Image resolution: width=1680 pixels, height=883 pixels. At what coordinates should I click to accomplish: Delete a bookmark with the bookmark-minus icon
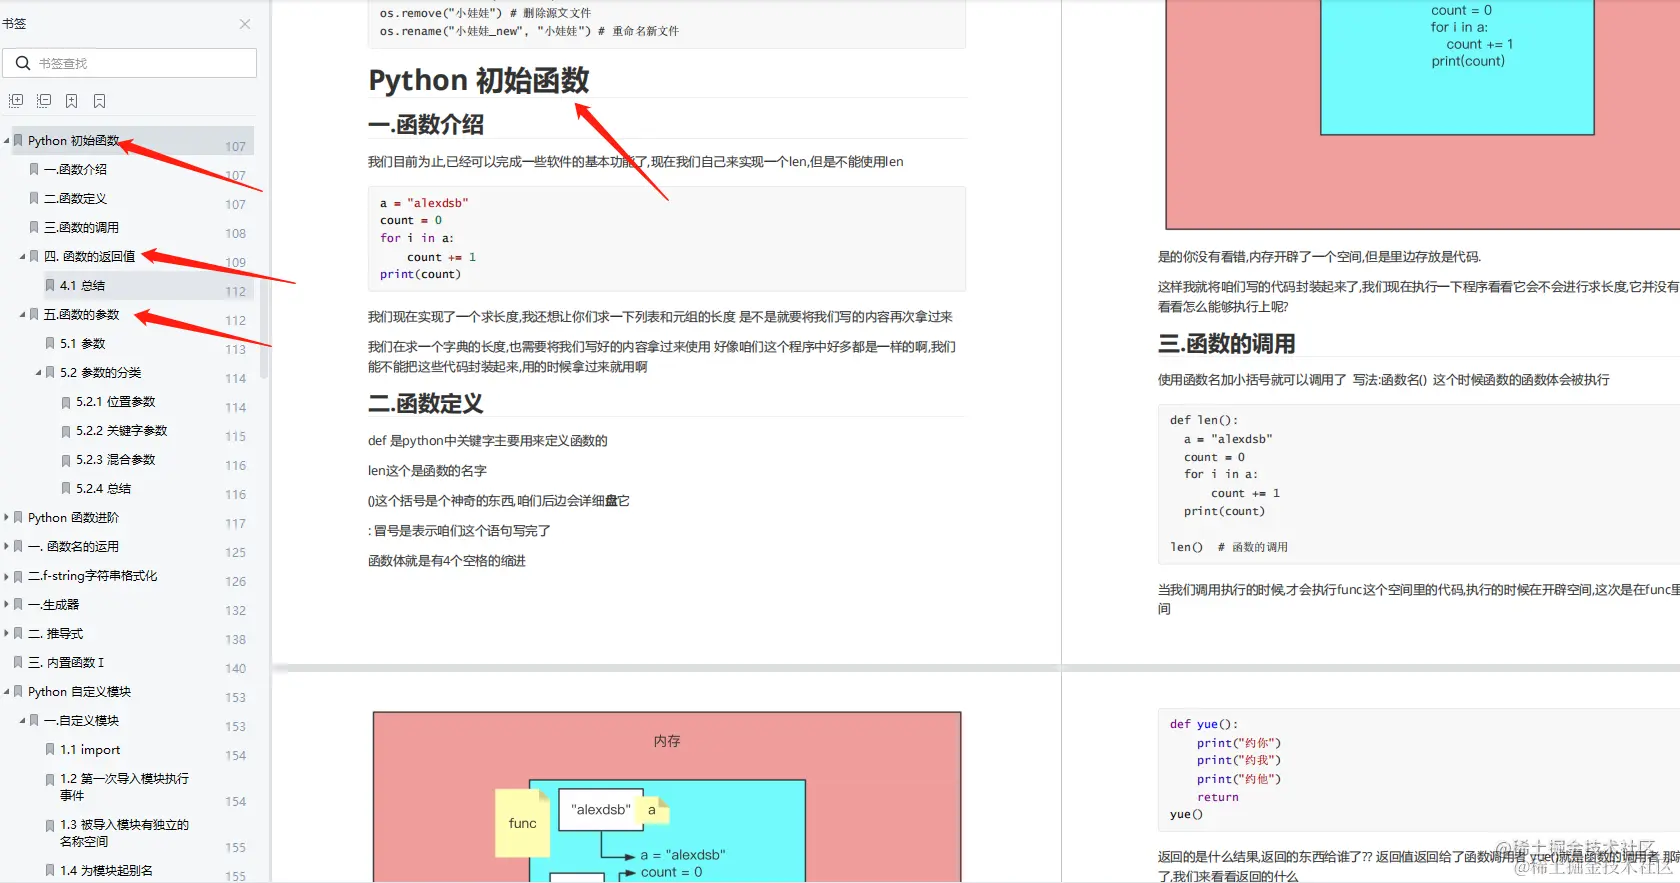100,101
